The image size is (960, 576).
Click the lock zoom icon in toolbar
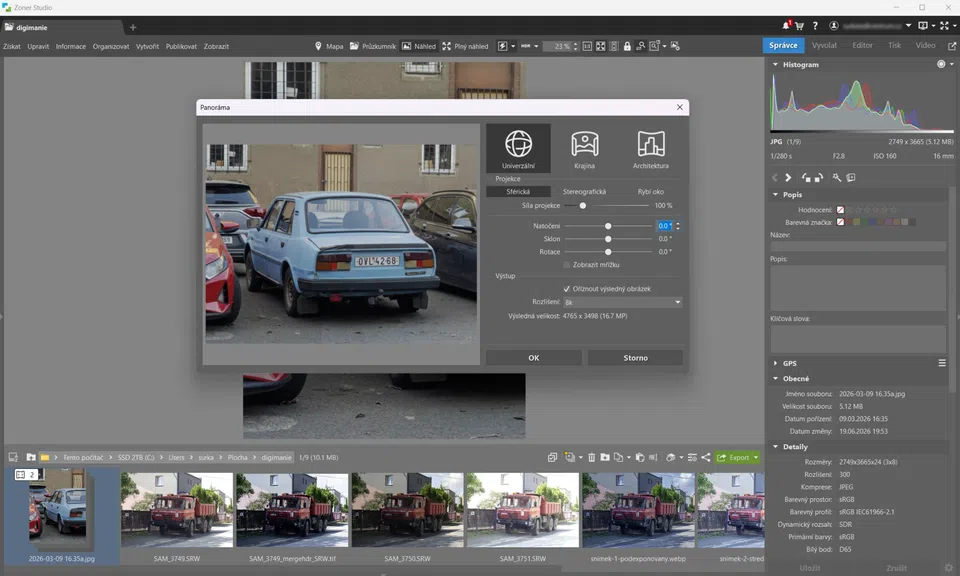coord(627,46)
